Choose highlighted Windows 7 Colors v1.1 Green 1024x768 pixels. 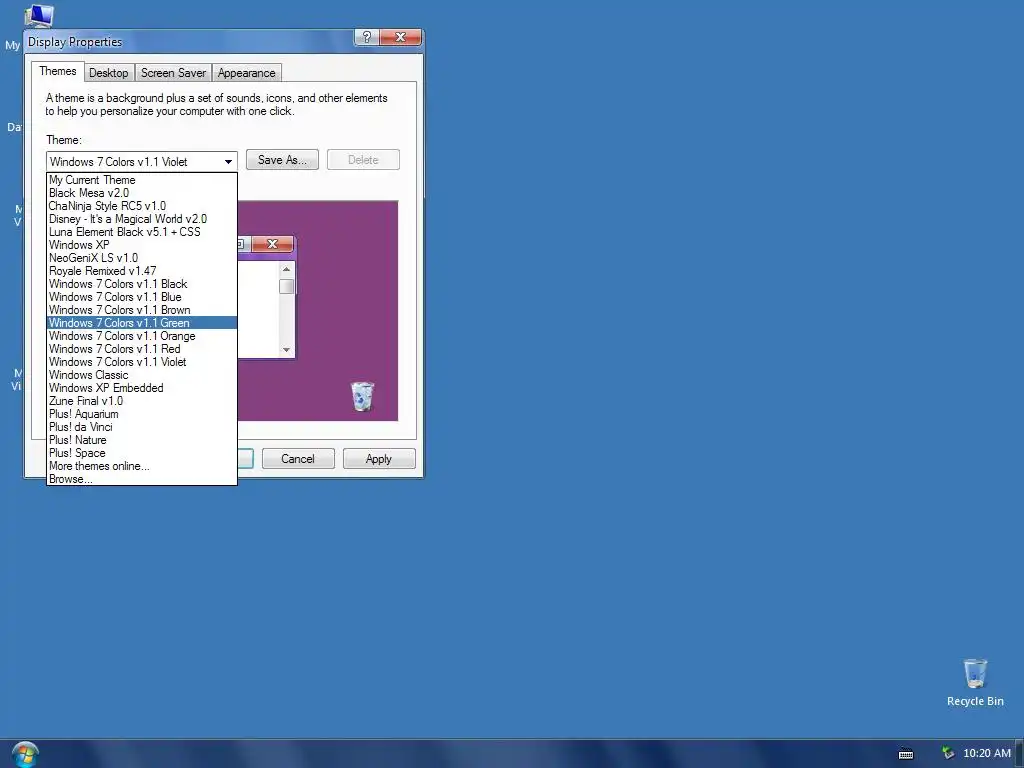click(x=142, y=323)
